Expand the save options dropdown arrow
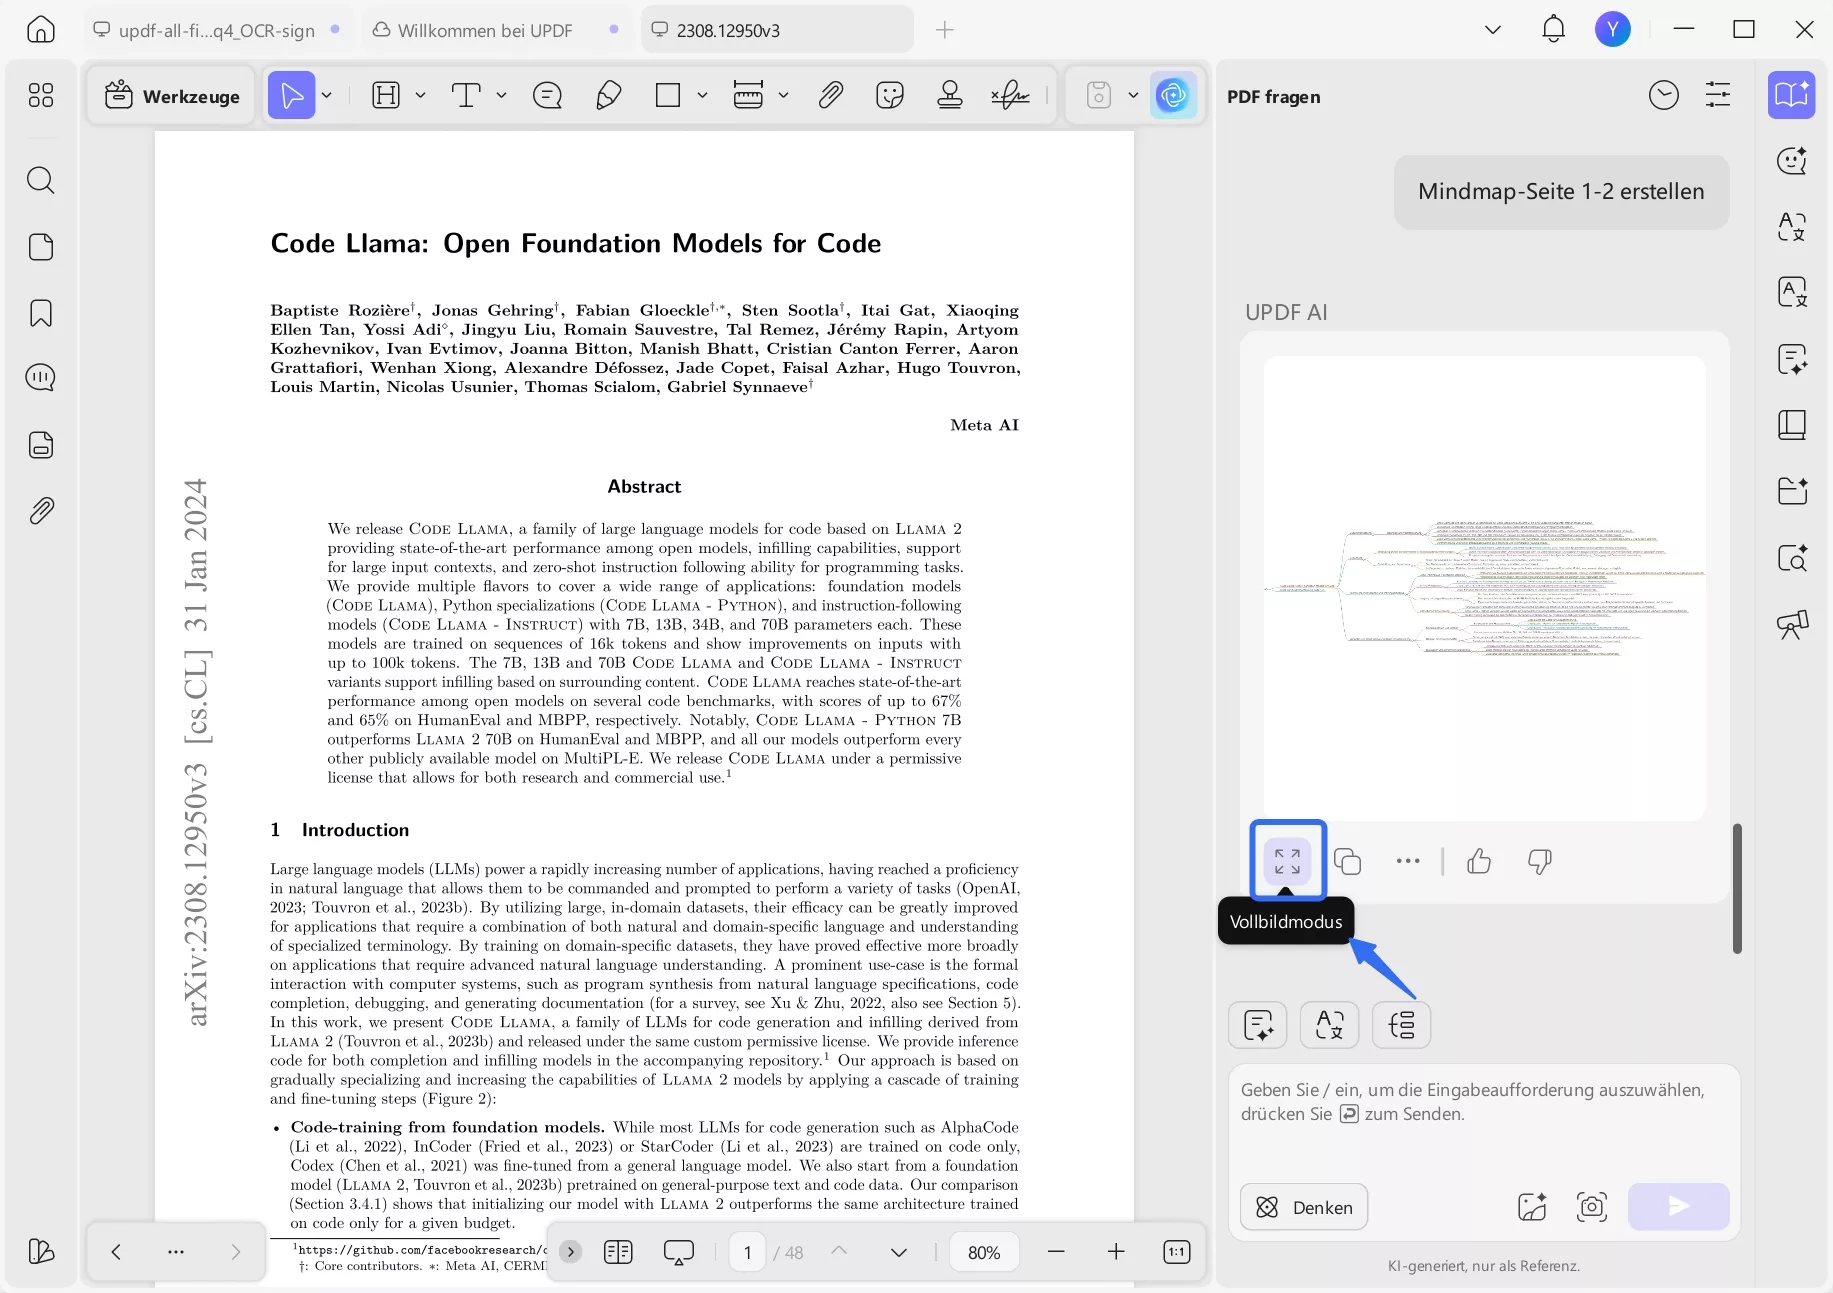Screen dimensions: 1833x1293 (1133, 96)
